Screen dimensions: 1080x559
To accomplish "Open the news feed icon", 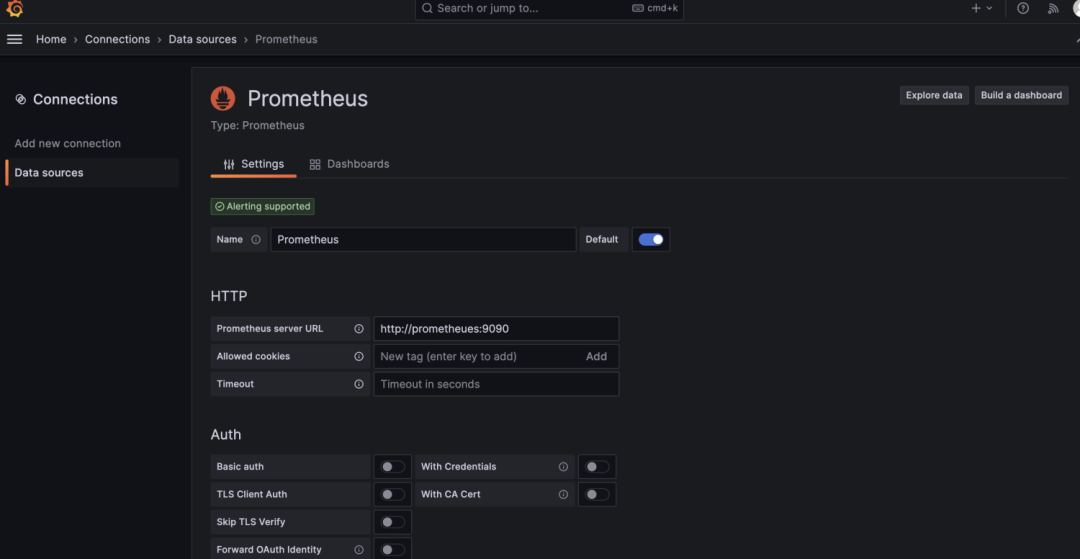I will (x=1053, y=8).
